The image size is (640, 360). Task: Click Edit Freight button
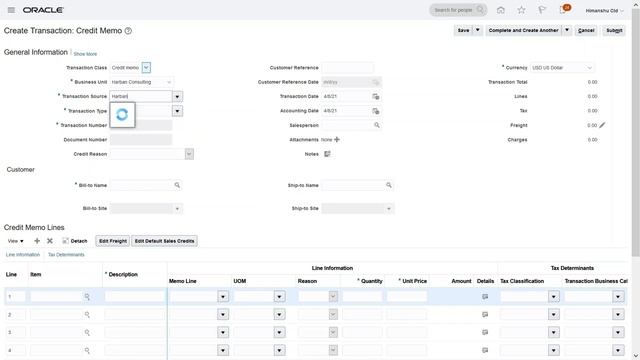click(x=113, y=241)
